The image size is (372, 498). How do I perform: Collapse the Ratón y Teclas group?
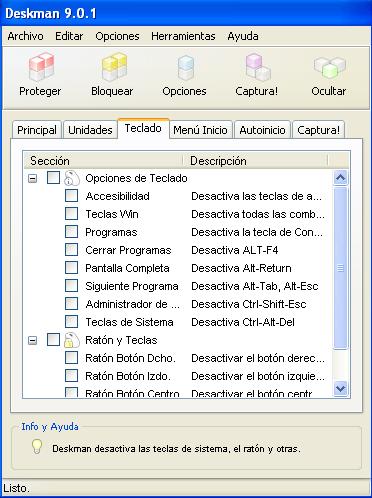tap(32, 340)
